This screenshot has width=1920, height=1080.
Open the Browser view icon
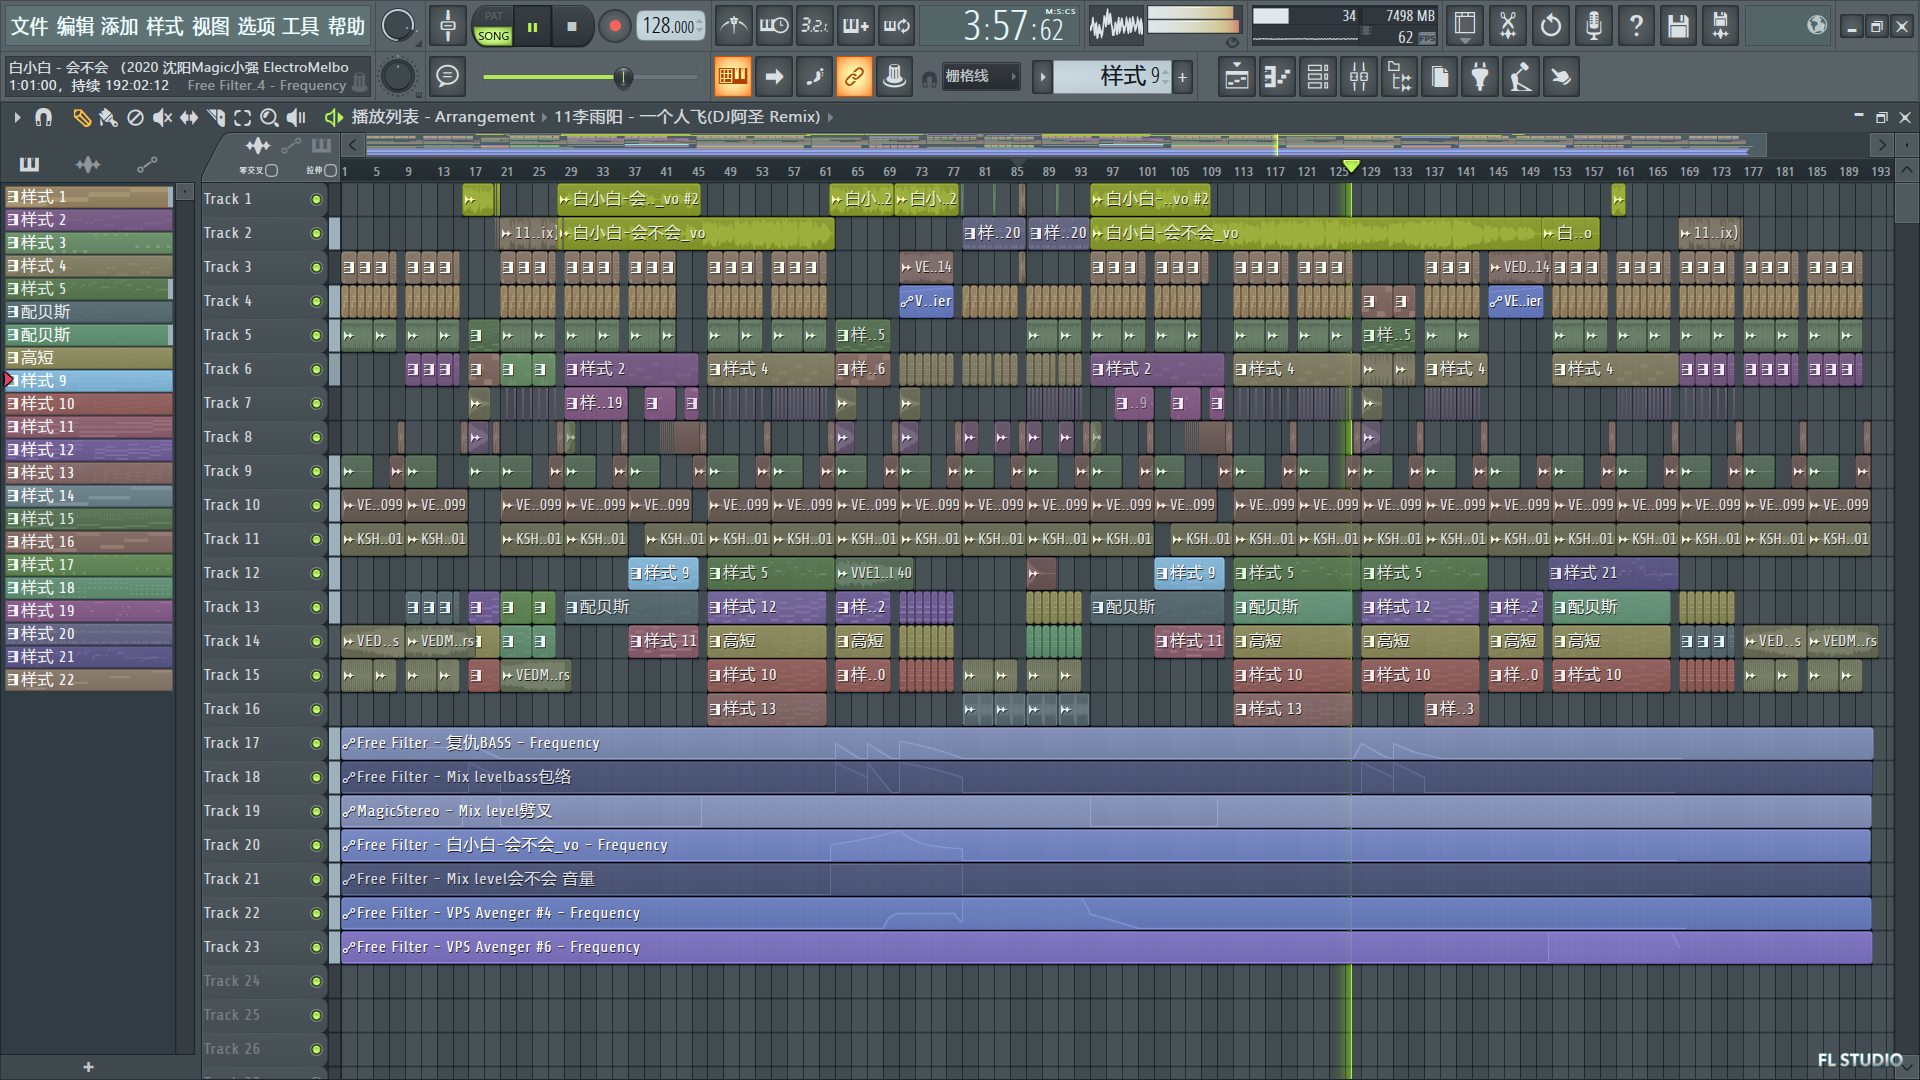coord(1400,76)
